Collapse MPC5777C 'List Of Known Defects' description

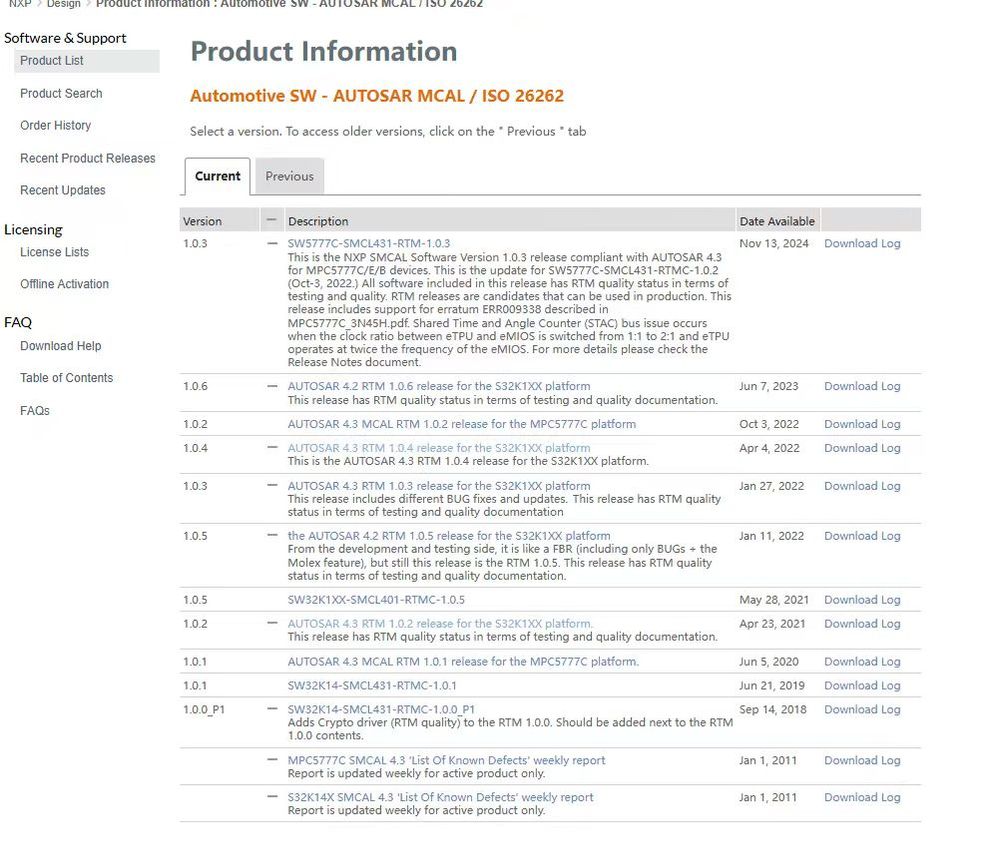tap(272, 760)
